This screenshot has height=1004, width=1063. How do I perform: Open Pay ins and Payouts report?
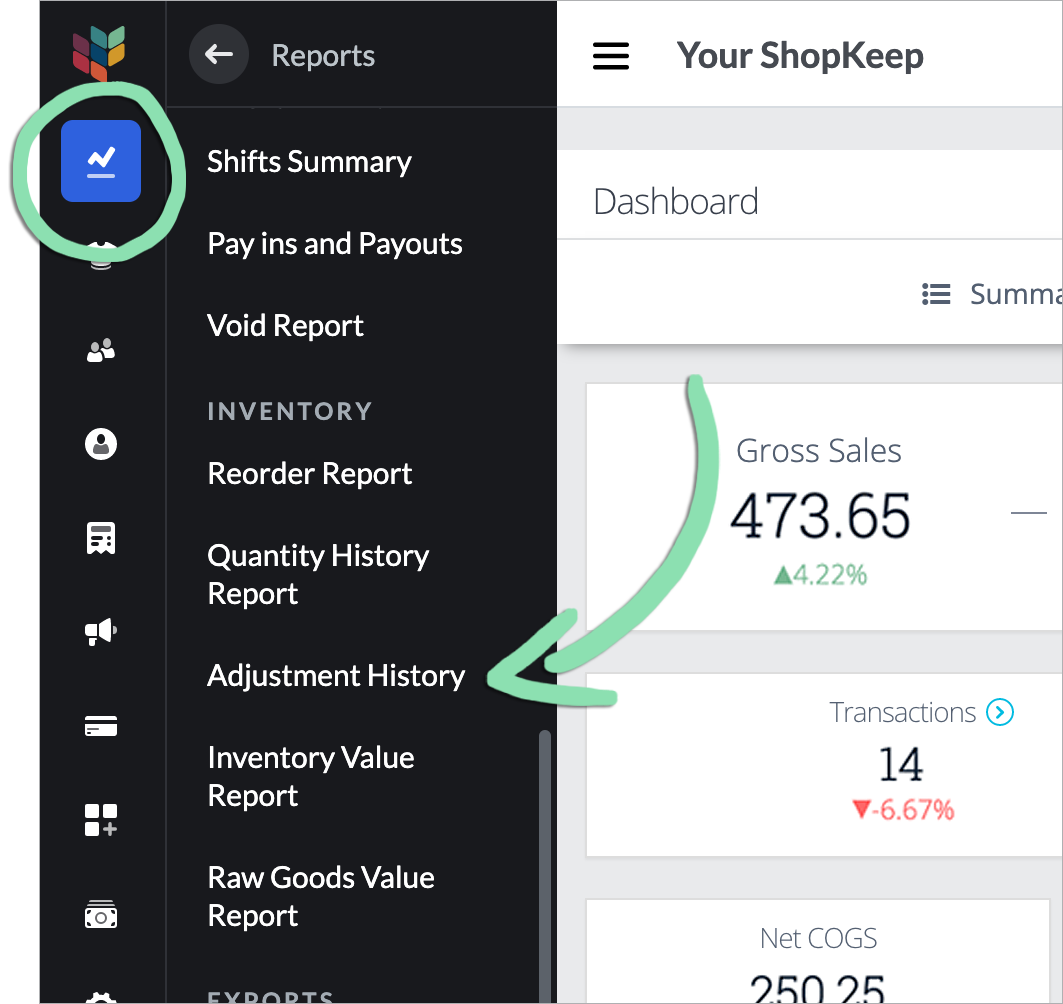click(x=335, y=244)
